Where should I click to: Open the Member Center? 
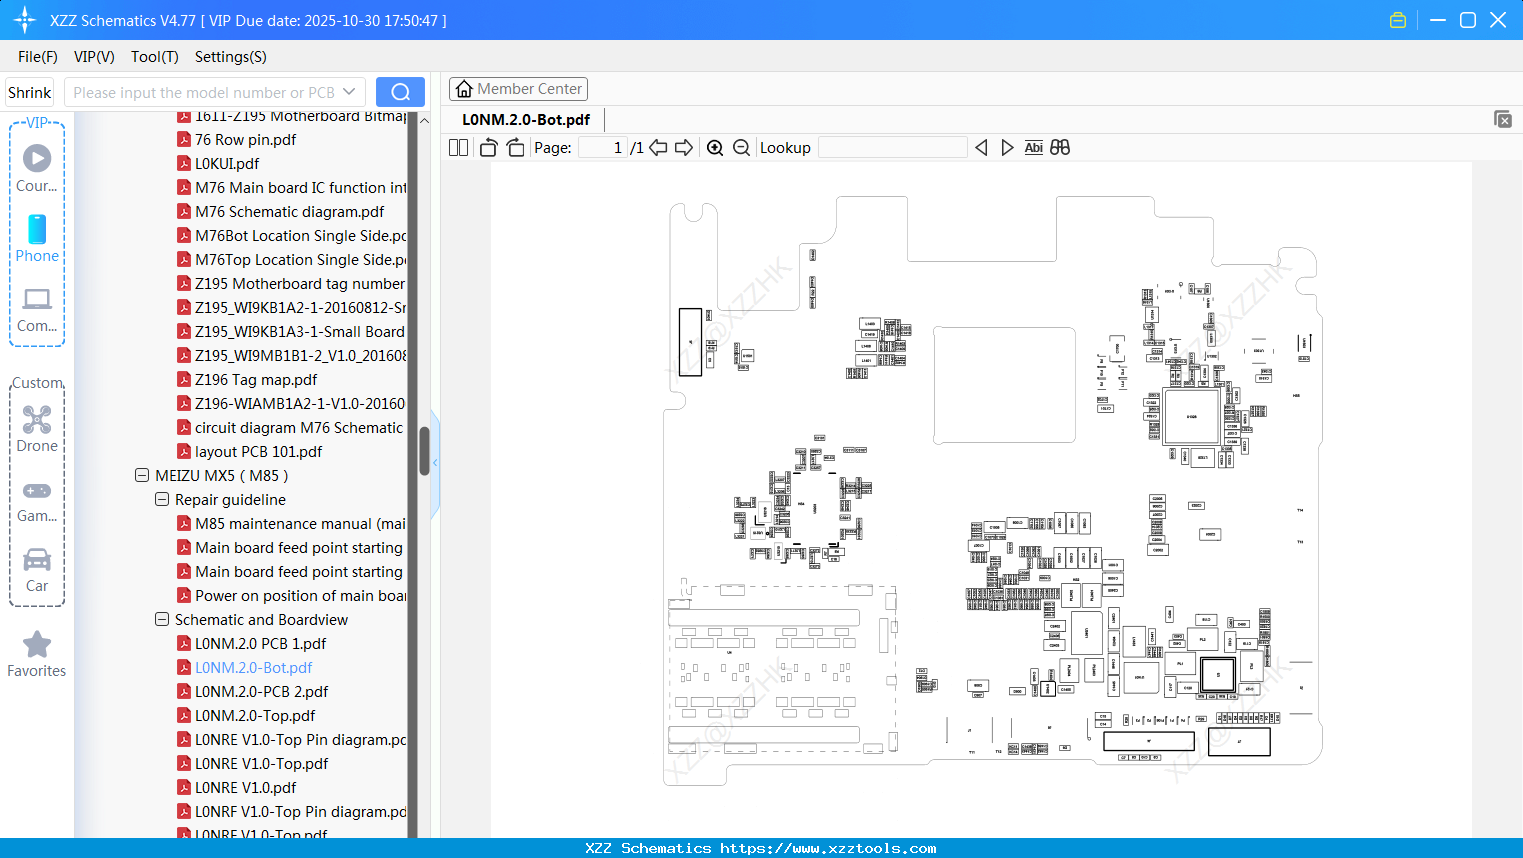(x=518, y=89)
